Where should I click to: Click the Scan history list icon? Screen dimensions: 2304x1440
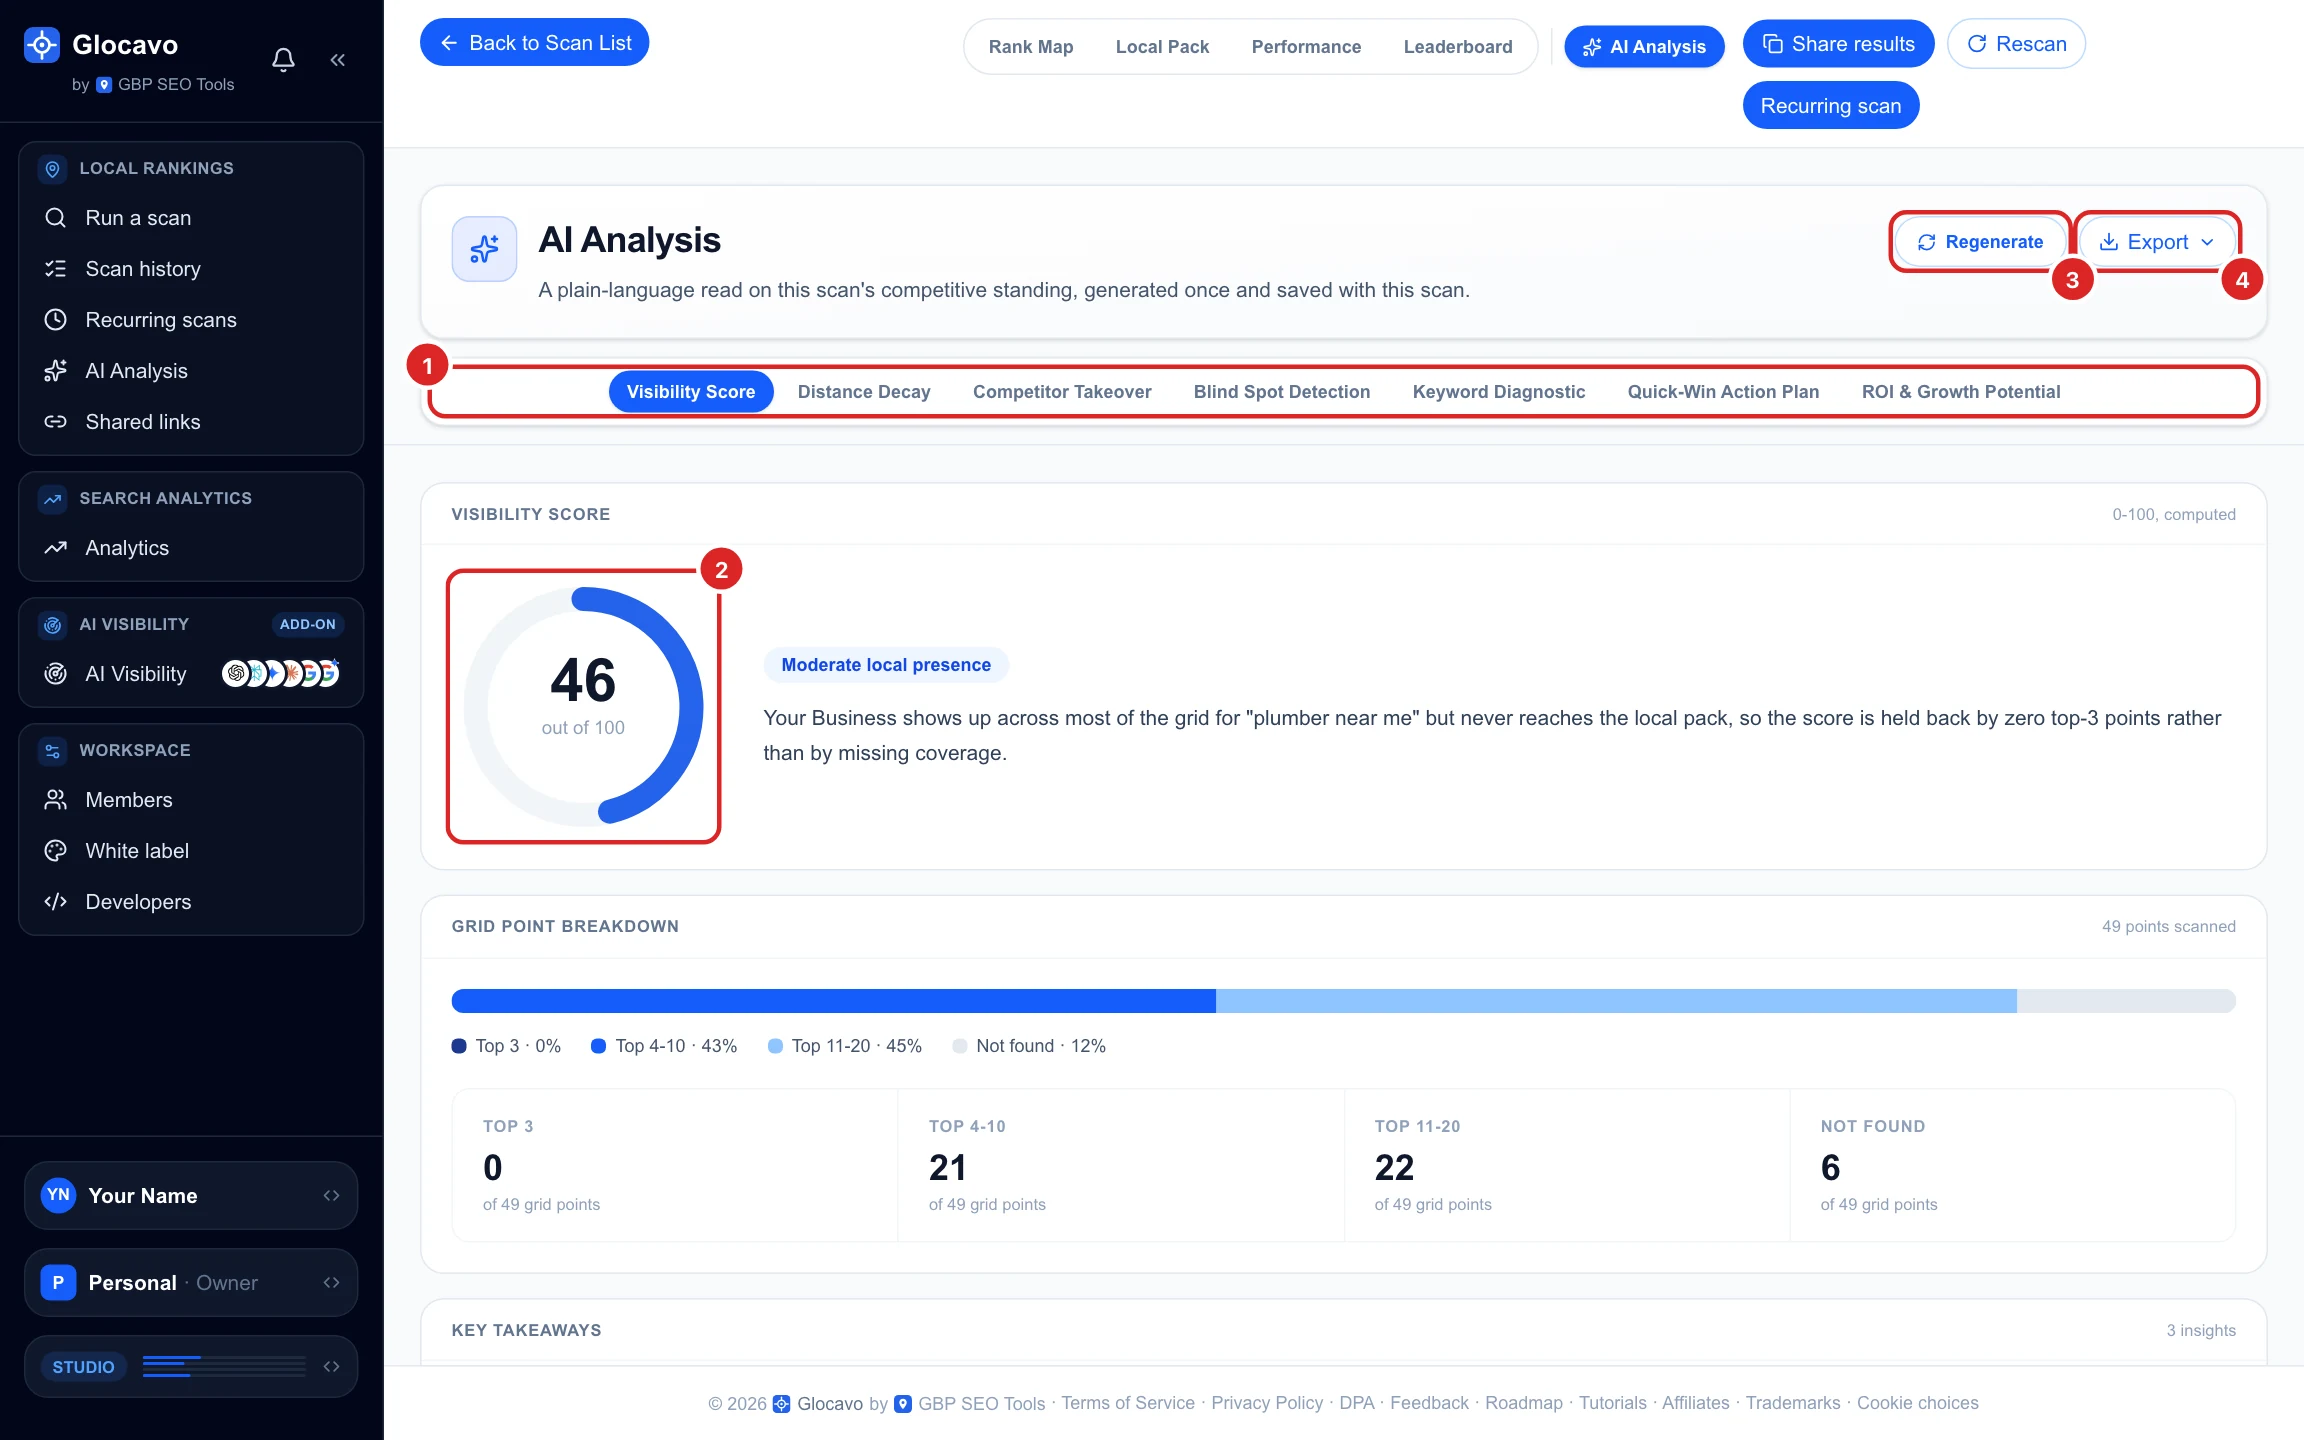56,269
